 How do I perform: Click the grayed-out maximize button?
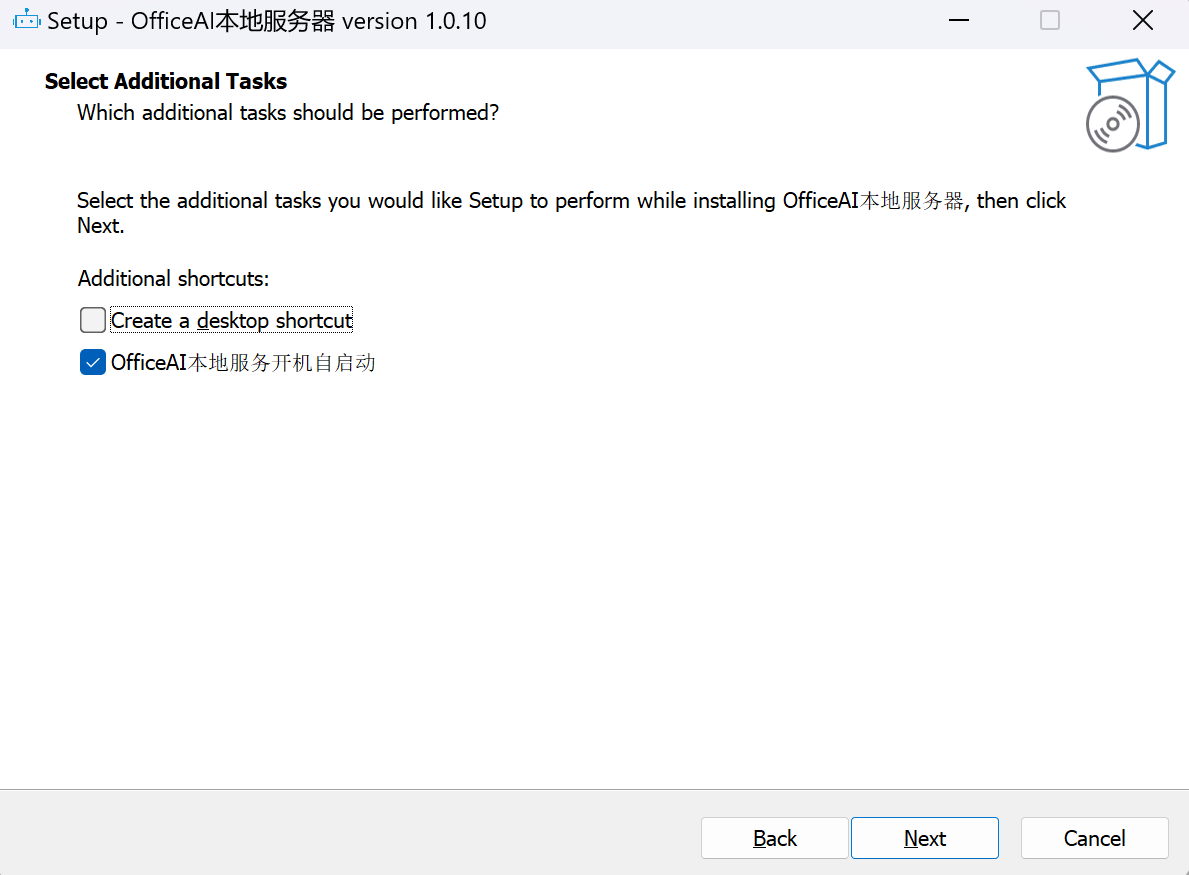[x=1049, y=20]
